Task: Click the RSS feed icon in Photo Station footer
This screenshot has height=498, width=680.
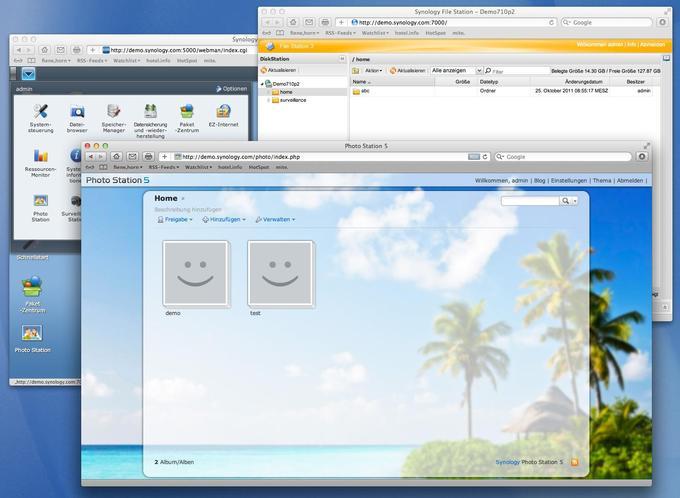Action: [x=574, y=462]
